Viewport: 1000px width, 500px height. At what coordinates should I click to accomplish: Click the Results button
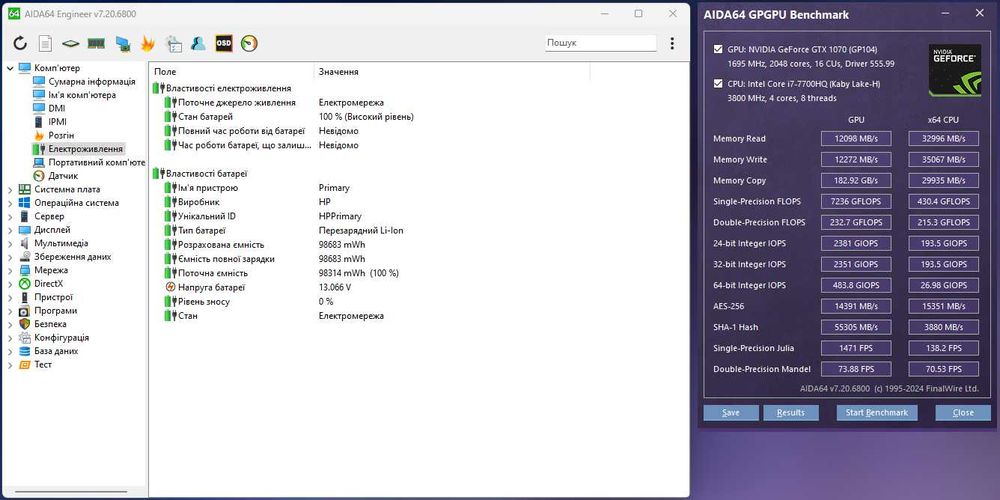[x=791, y=413]
